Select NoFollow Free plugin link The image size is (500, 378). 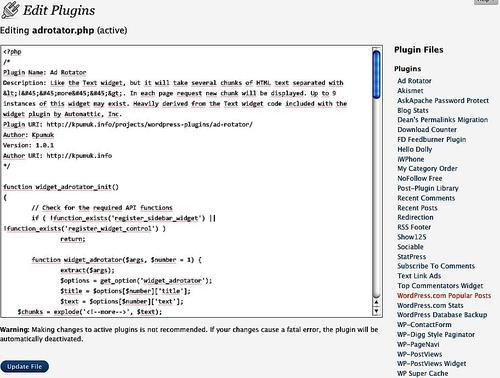click(x=420, y=178)
